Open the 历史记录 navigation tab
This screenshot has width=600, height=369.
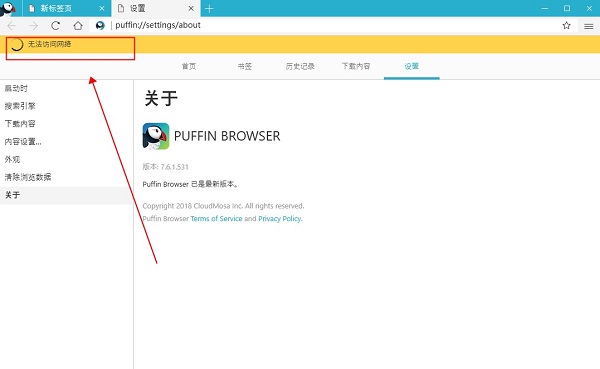pyautogui.click(x=300, y=66)
